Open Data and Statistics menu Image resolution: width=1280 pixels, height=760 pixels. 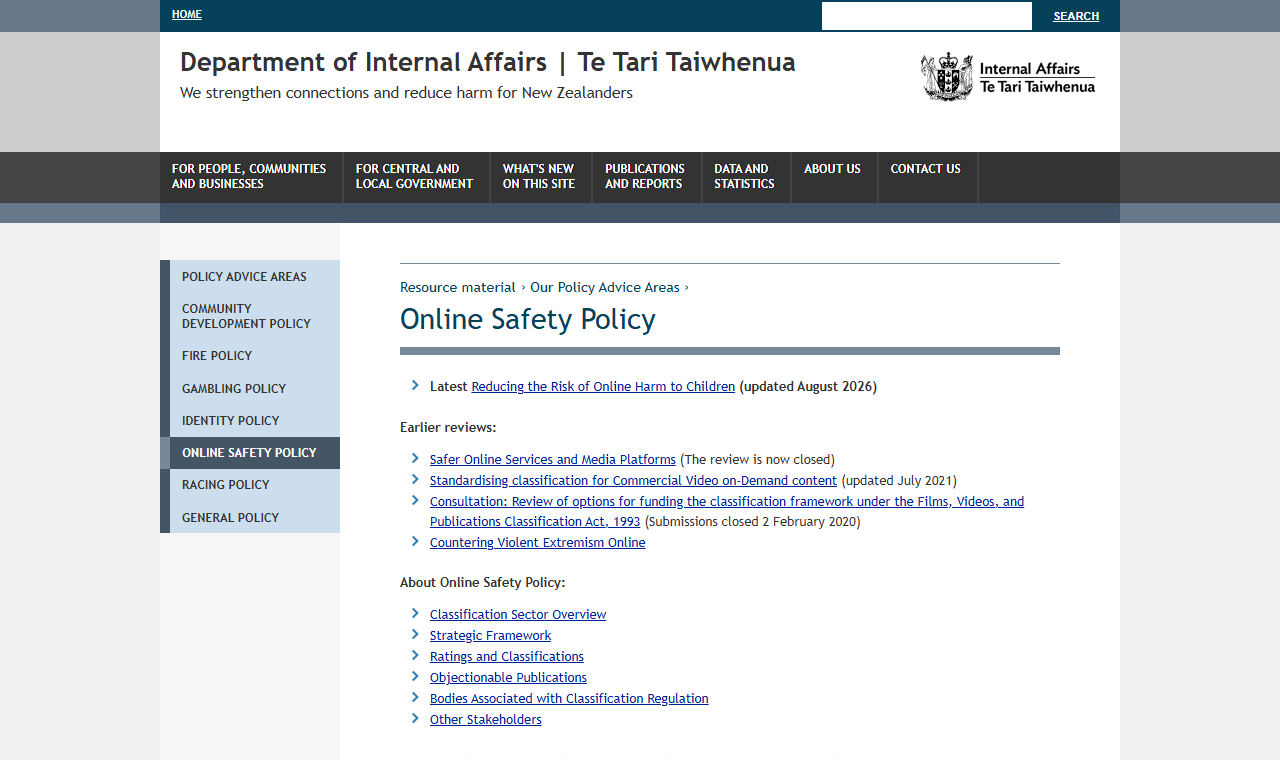pyautogui.click(x=745, y=176)
